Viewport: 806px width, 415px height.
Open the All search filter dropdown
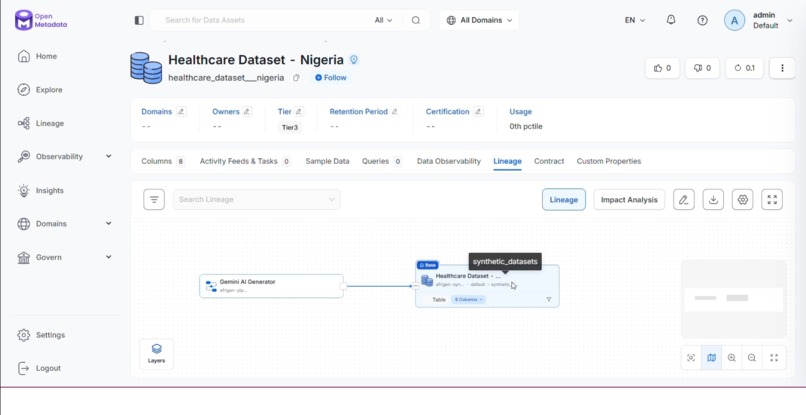(x=383, y=20)
